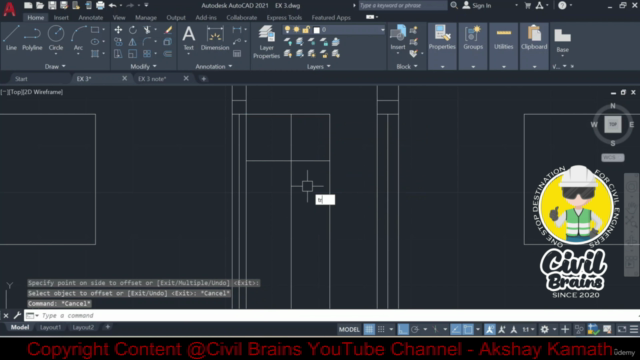The width and height of the screenshot is (640, 360).
Task: Click the MODEL space button
Action: point(349,329)
